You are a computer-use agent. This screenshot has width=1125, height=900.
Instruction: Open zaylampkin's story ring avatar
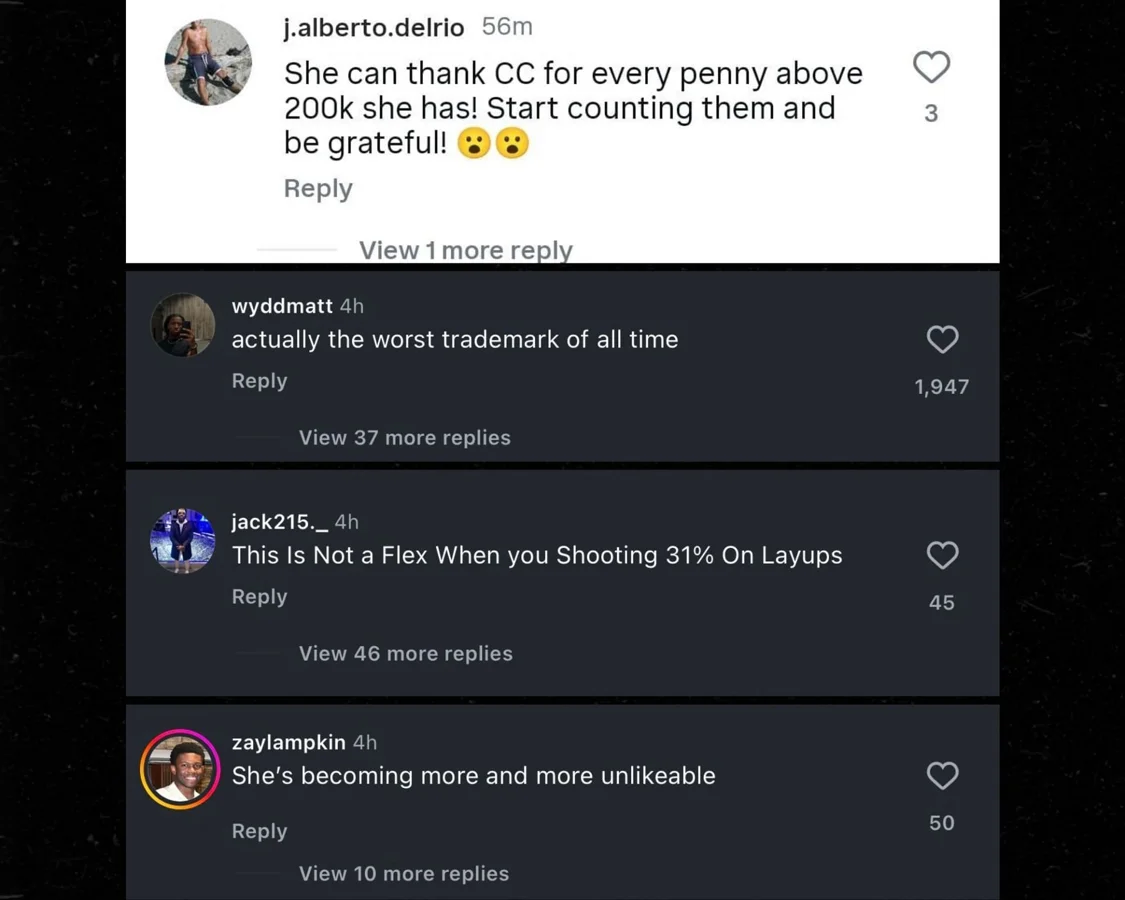coord(180,769)
